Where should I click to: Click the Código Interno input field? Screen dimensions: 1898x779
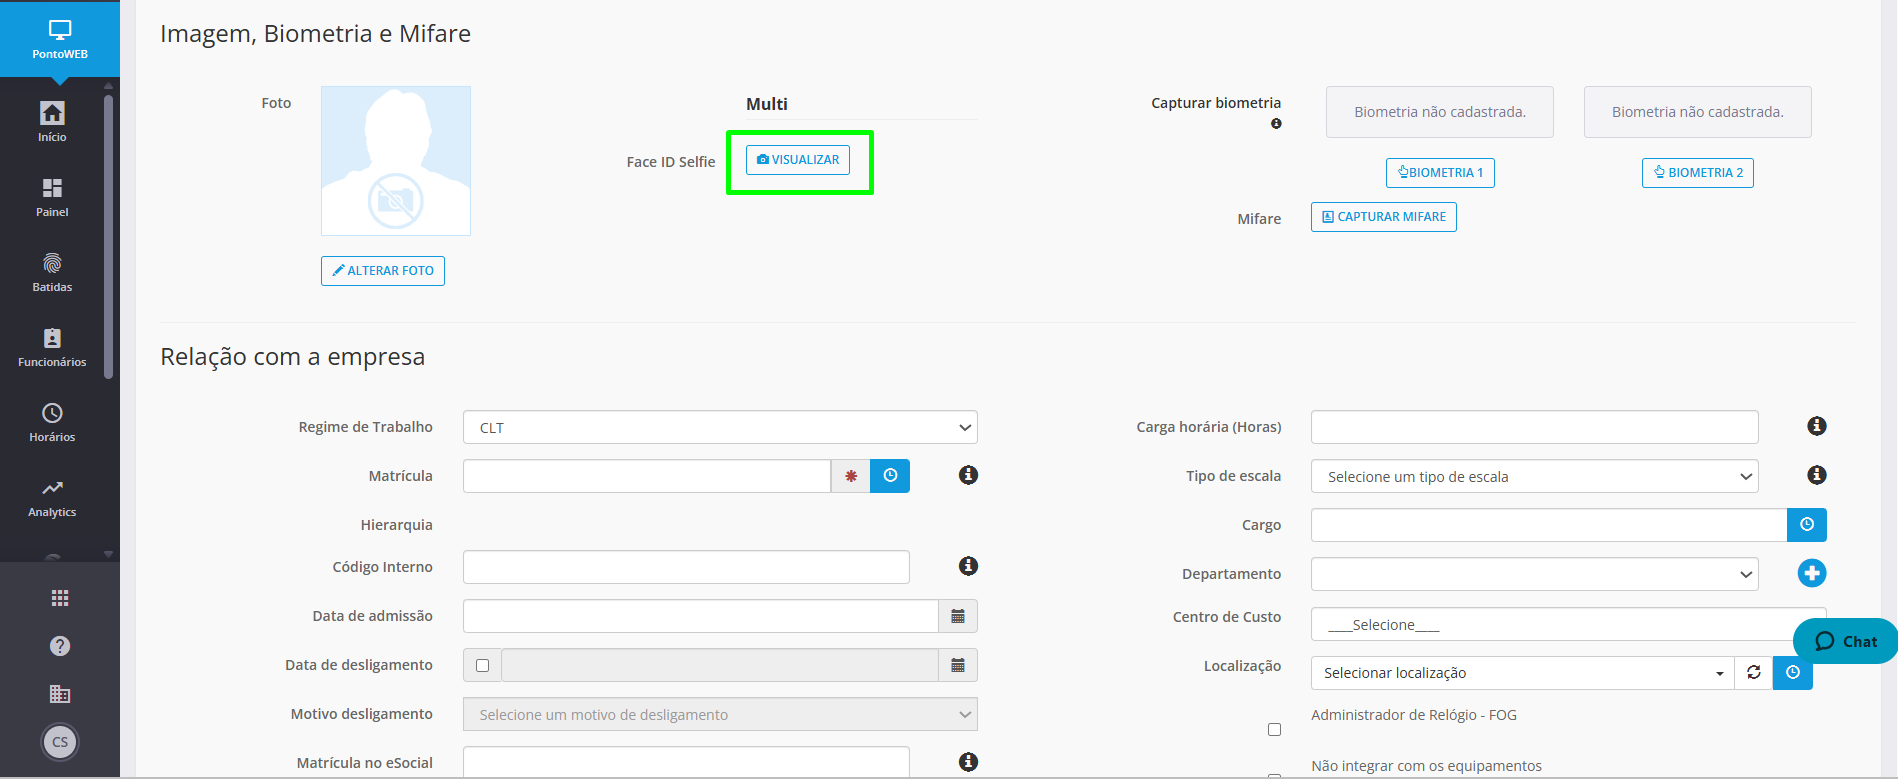(x=686, y=567)
